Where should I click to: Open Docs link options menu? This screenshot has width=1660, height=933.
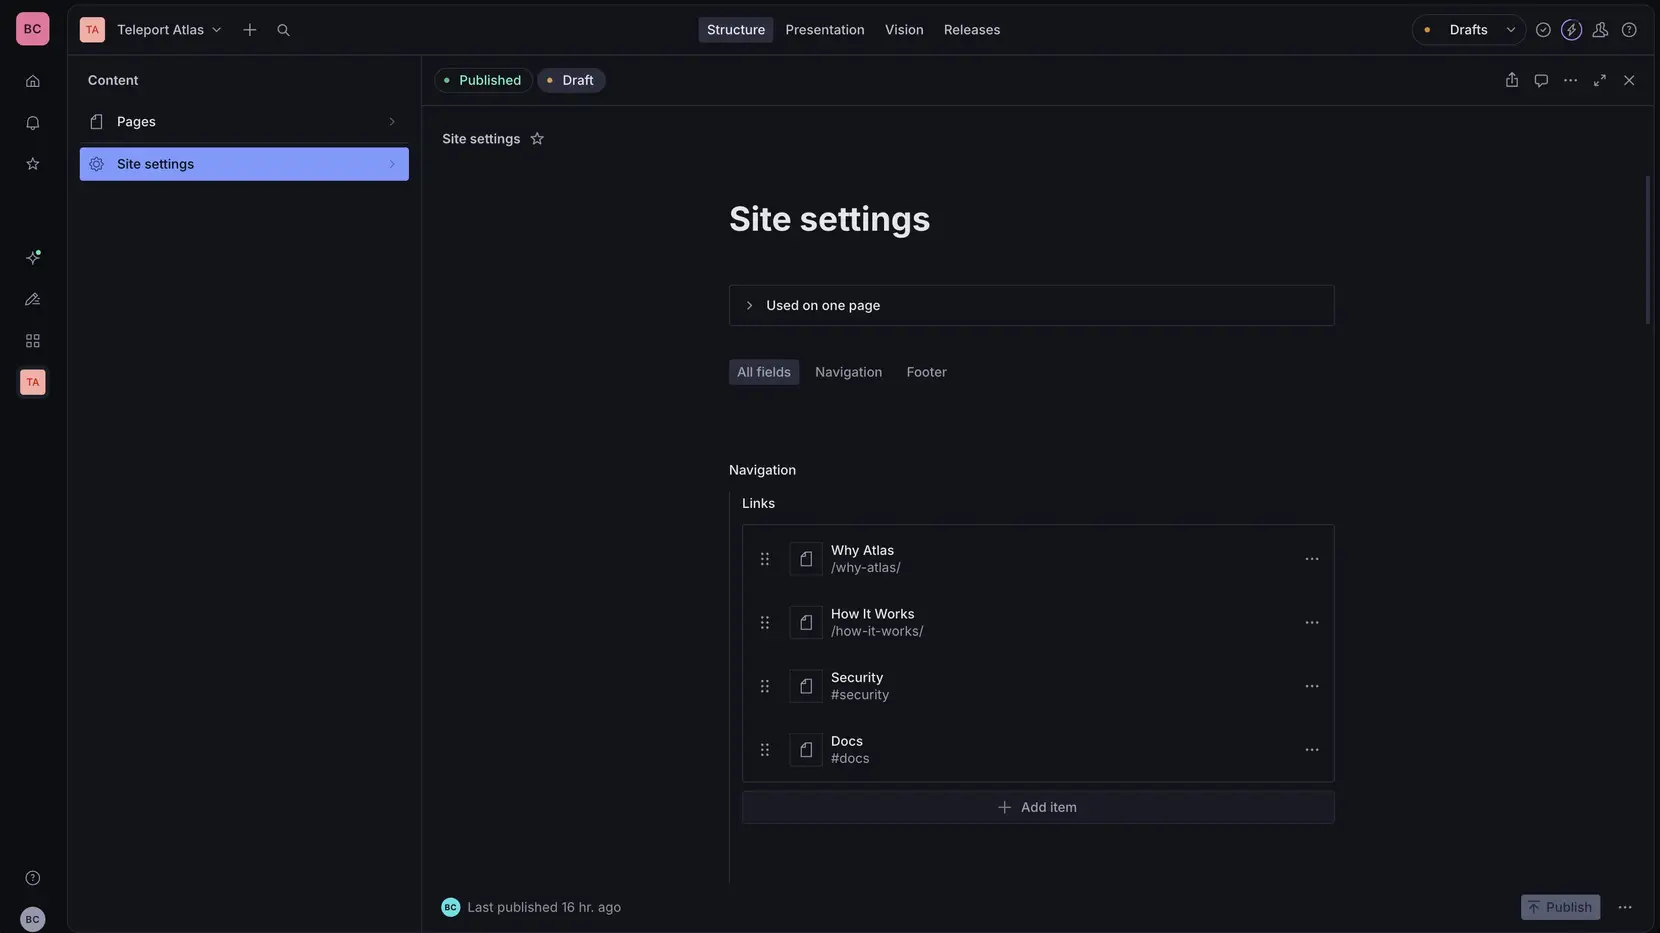pyautogui.click(x=1312, y=750)
